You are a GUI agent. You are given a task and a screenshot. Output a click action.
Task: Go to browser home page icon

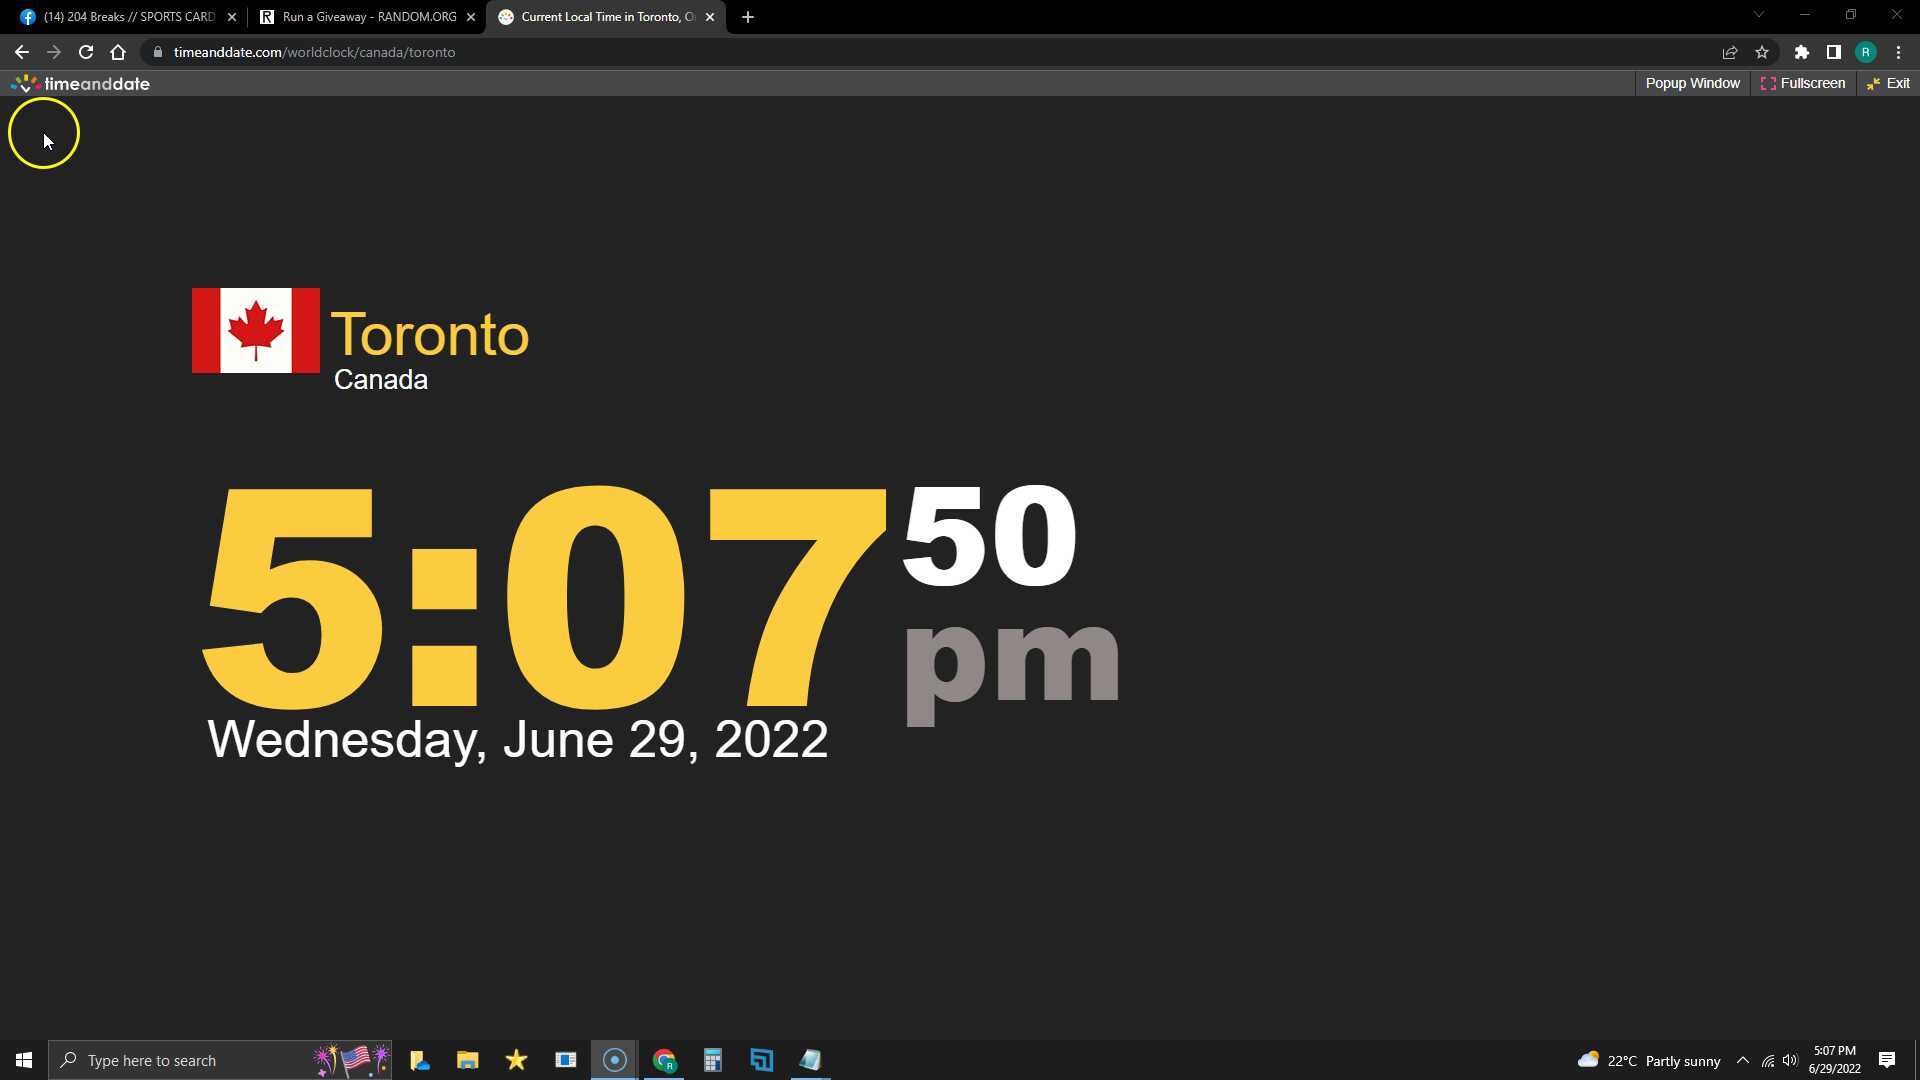coord(118,52)
